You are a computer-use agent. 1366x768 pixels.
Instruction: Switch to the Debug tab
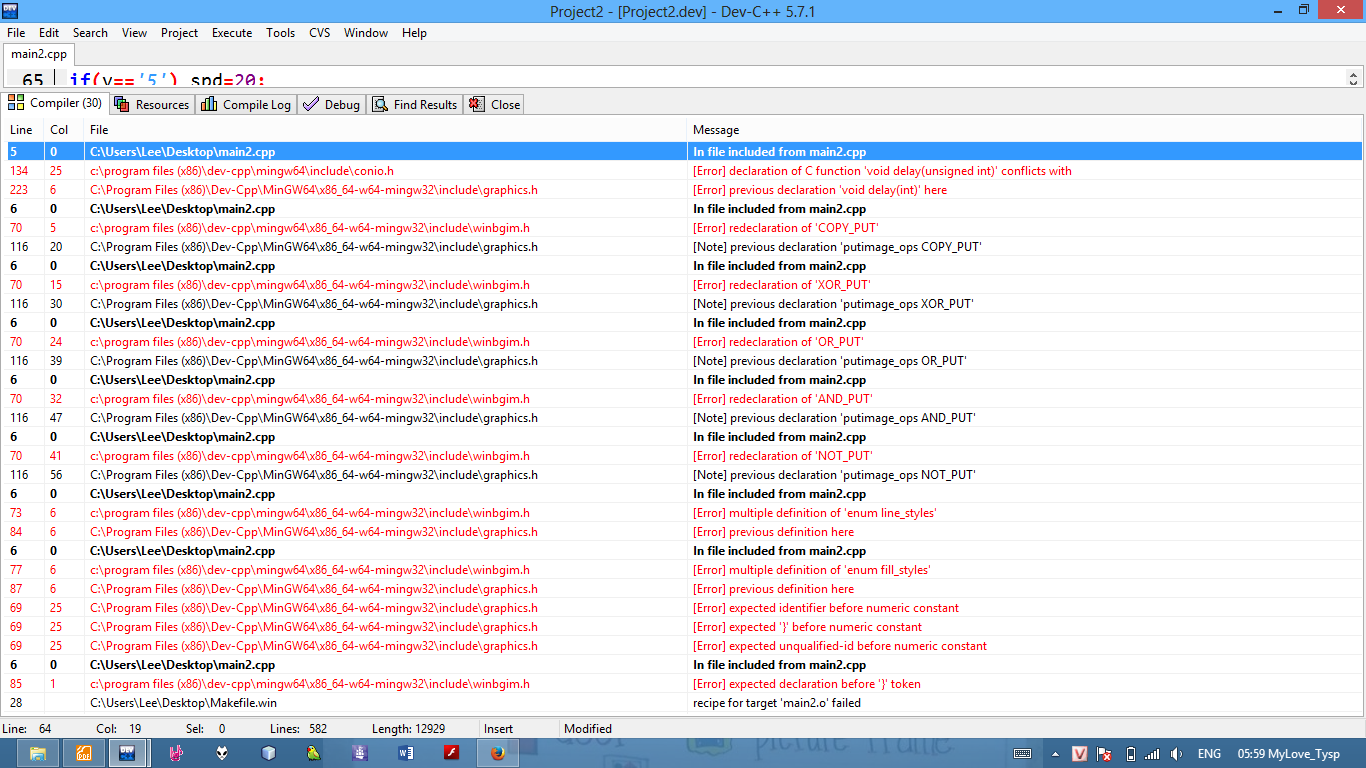click(332, 104)
